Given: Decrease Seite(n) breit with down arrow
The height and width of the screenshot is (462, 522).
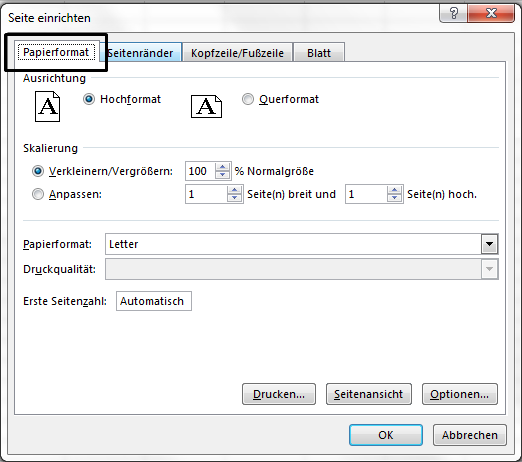Looking at the screenshot, I should pyautogui.click(x=235, y=198).
